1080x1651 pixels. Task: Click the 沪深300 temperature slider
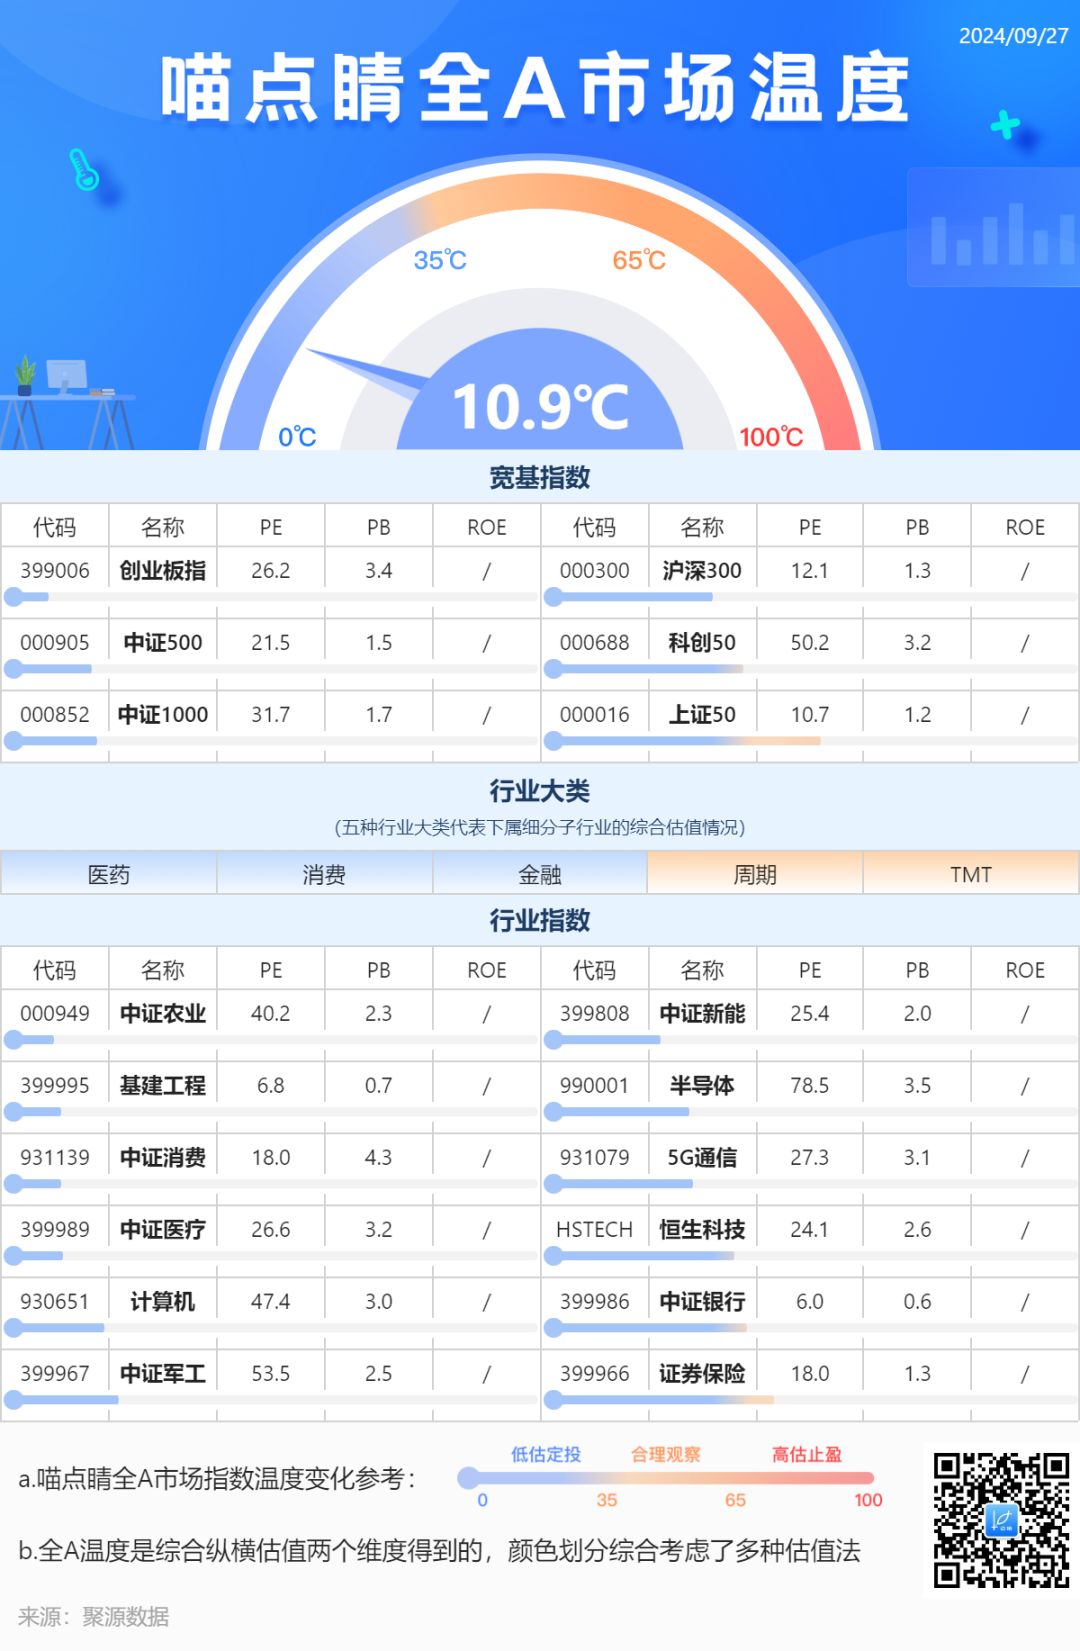click(810, 597)
